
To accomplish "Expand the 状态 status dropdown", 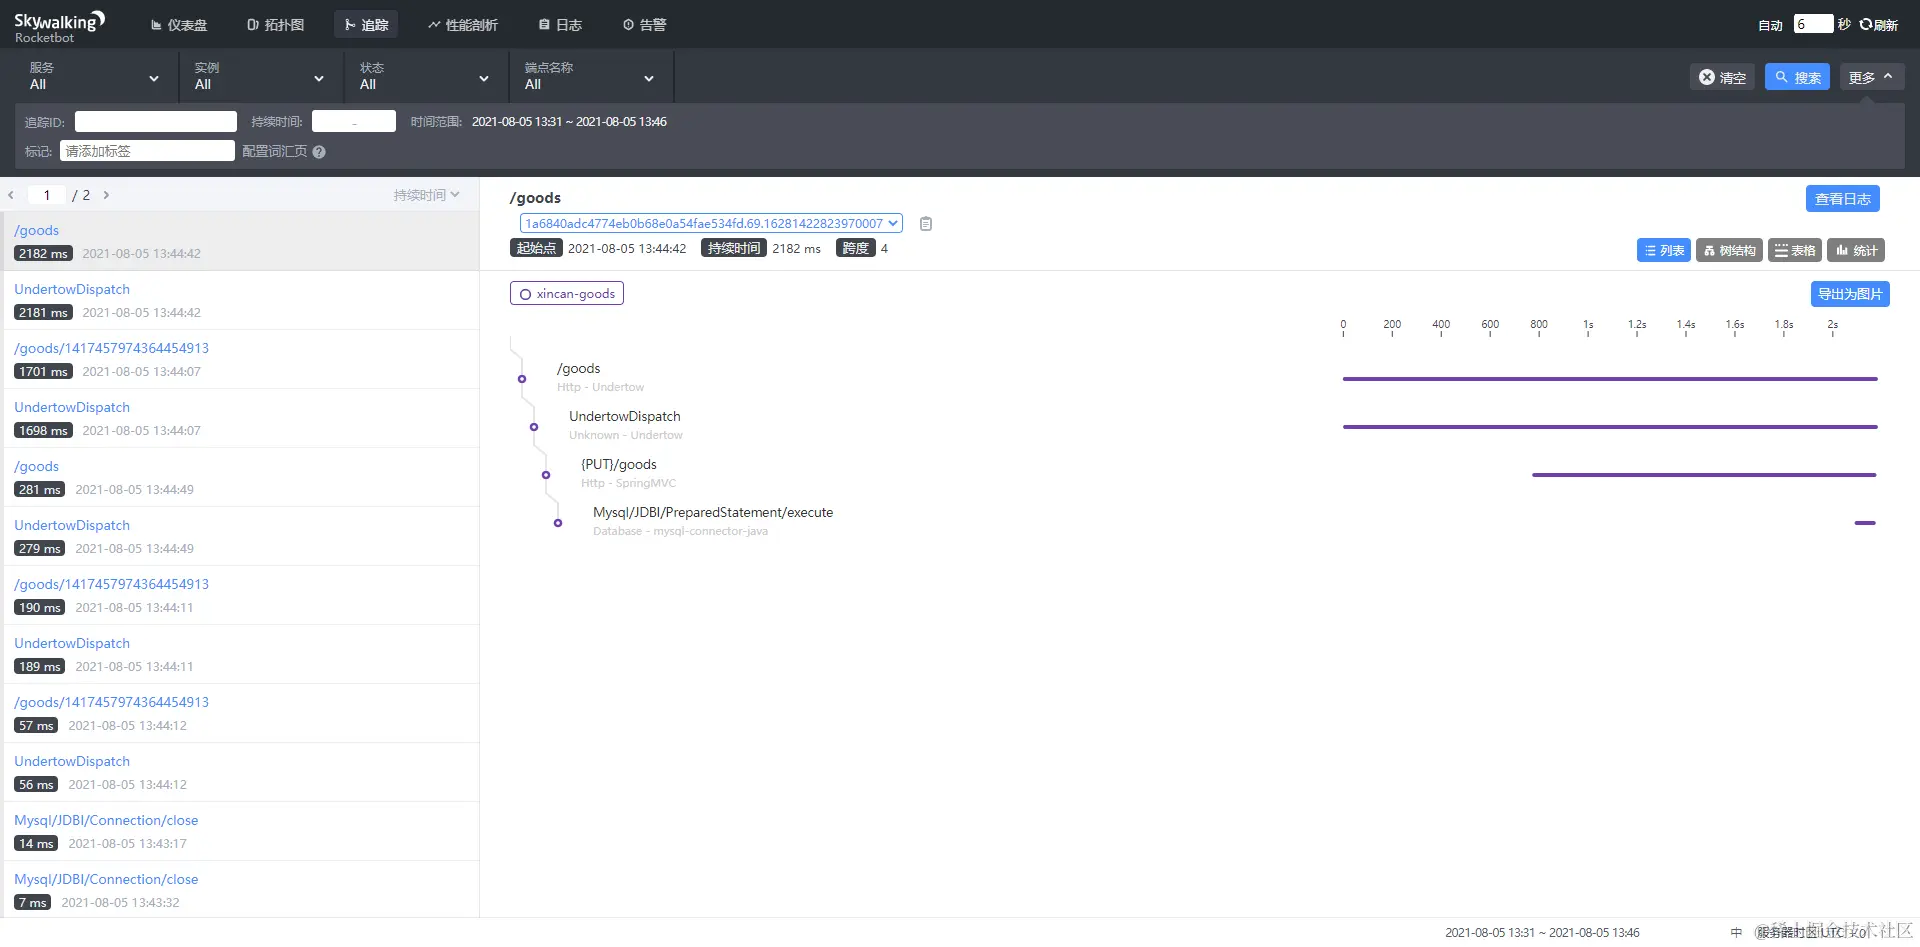I will [424, 77].
